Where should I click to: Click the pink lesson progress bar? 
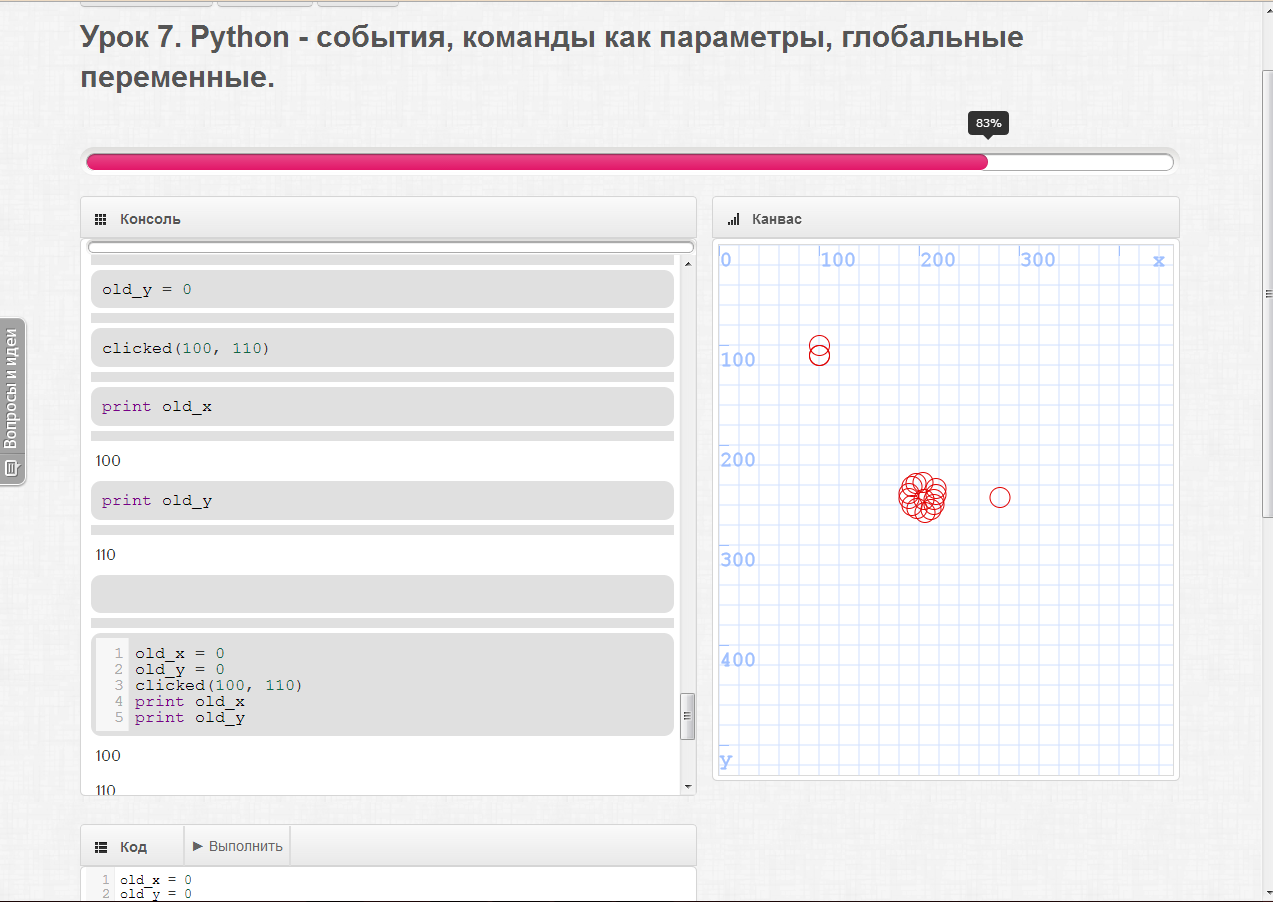[537, 162]
